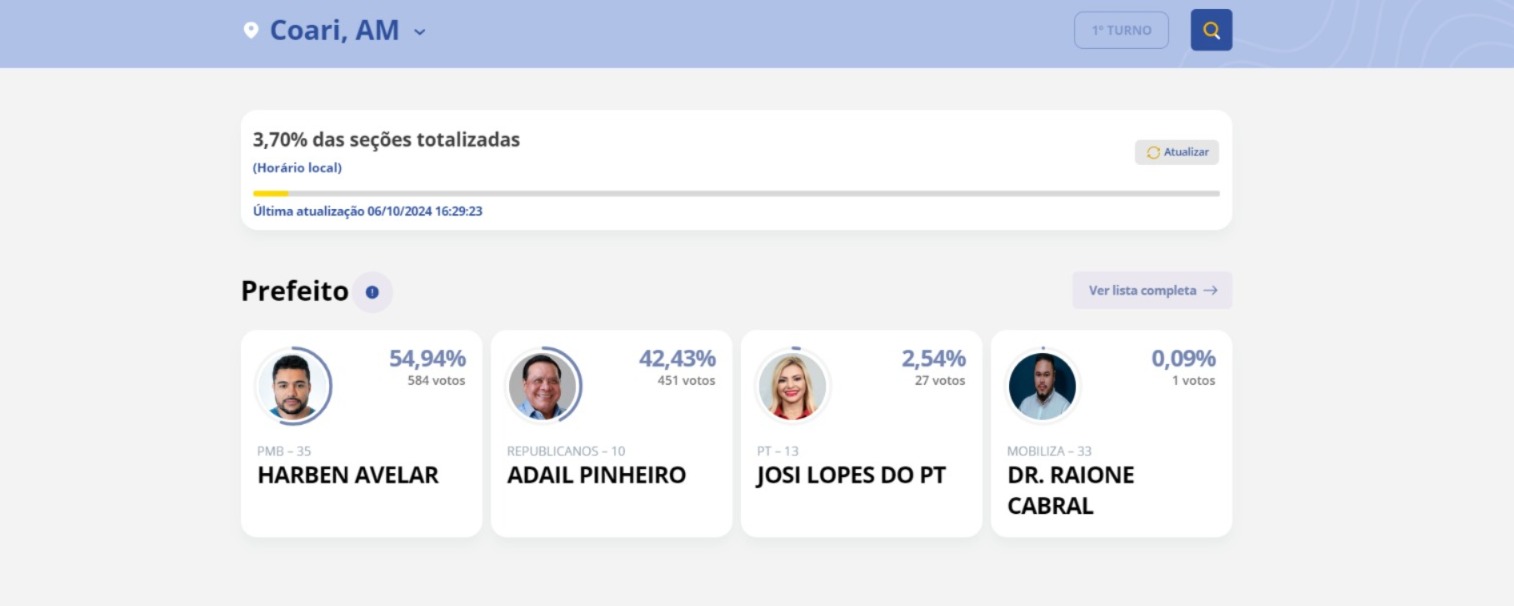This screenshot has width=1514, height=606.
Task: Open Josi Lopes do PT's photo
Action: tap(793, 386)
